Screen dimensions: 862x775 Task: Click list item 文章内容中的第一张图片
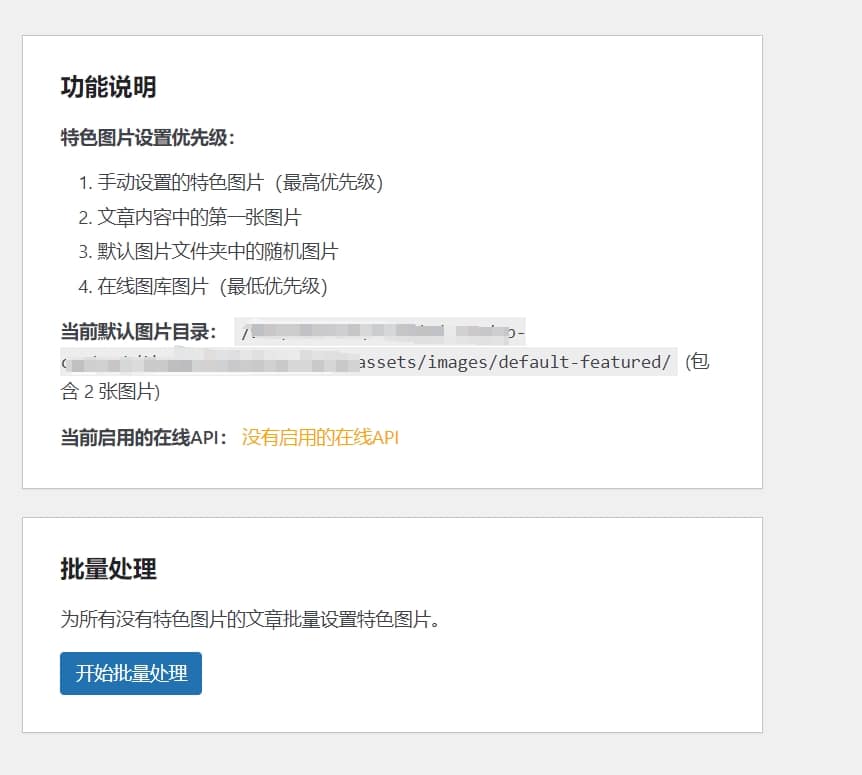(x=199, y=217)
